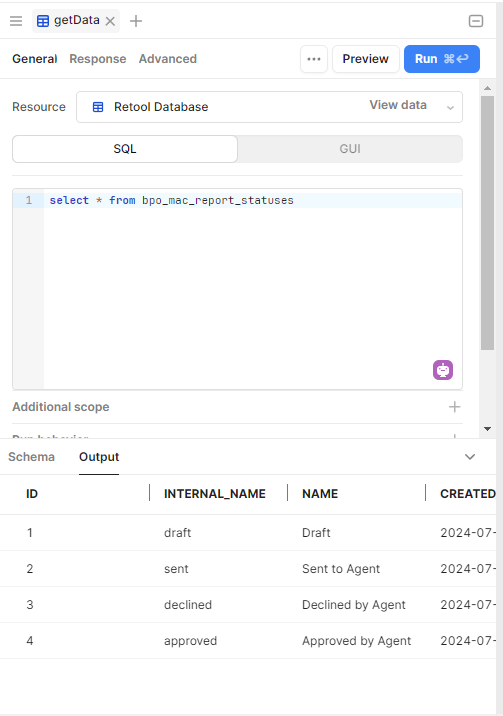Screen dimensions: 503x716
Task: Click table name bpo_mac_report_statuses in query
Action: click(218, 200)
